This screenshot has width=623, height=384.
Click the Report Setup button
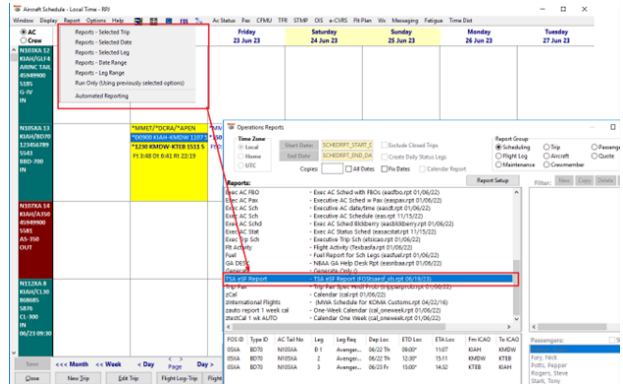point(493,180)
